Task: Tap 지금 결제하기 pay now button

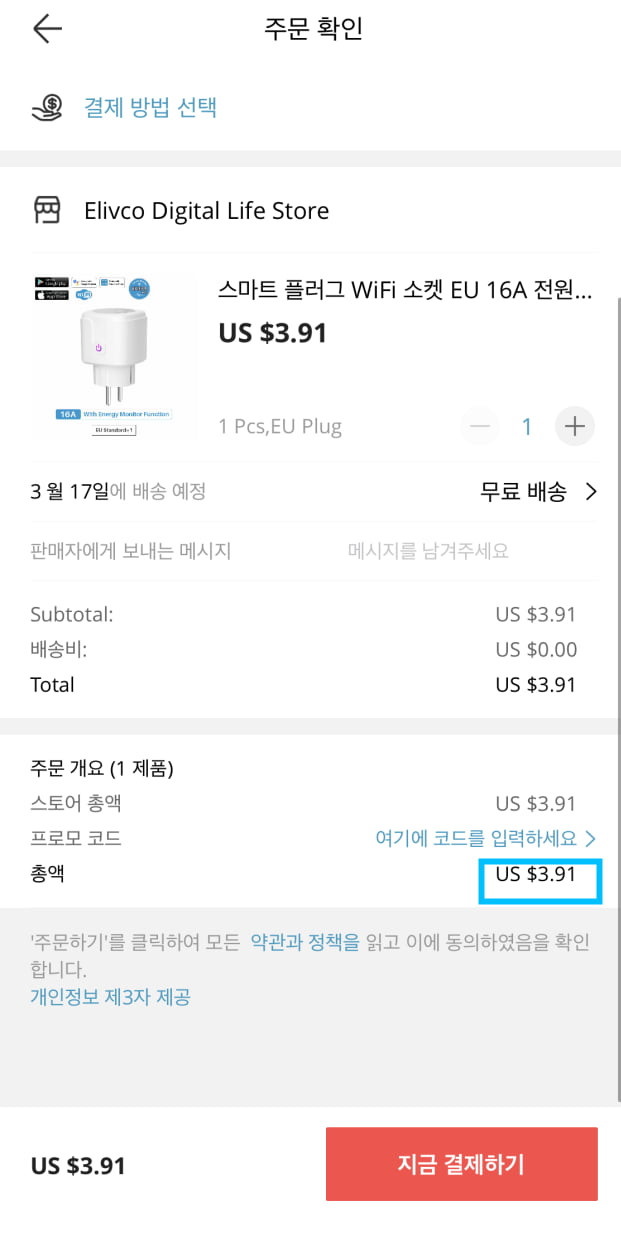Action: pos(461,1164)
